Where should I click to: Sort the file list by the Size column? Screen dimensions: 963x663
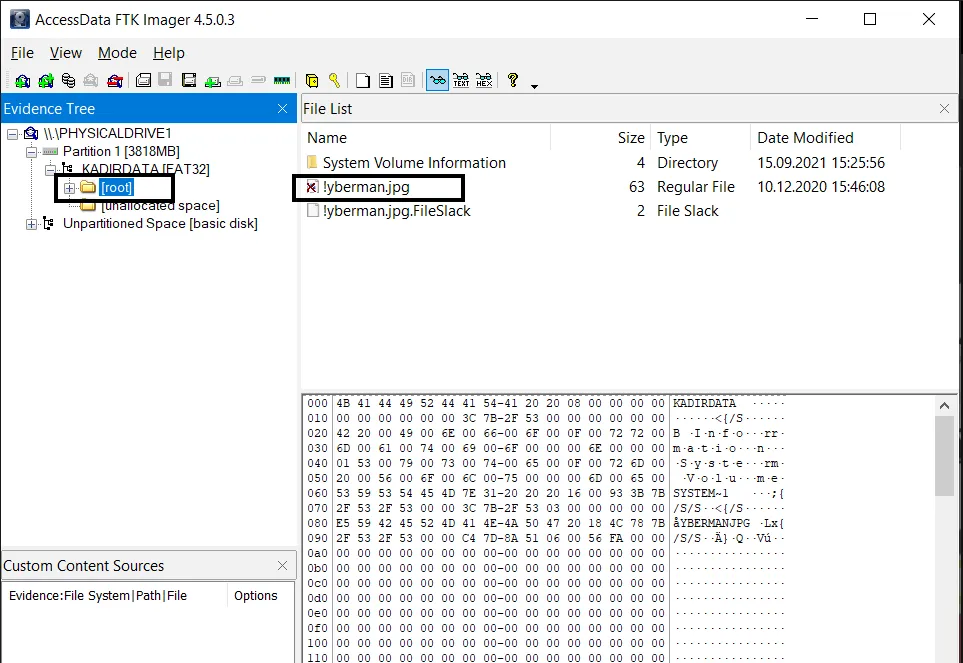pyautogui.click(x=601, y=138)
